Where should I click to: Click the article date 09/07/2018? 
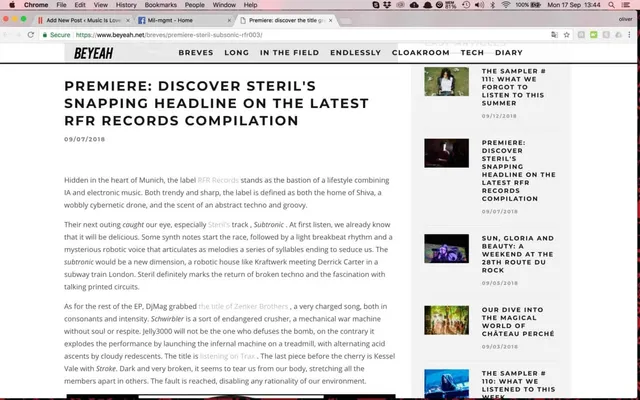tap(84, 139)
